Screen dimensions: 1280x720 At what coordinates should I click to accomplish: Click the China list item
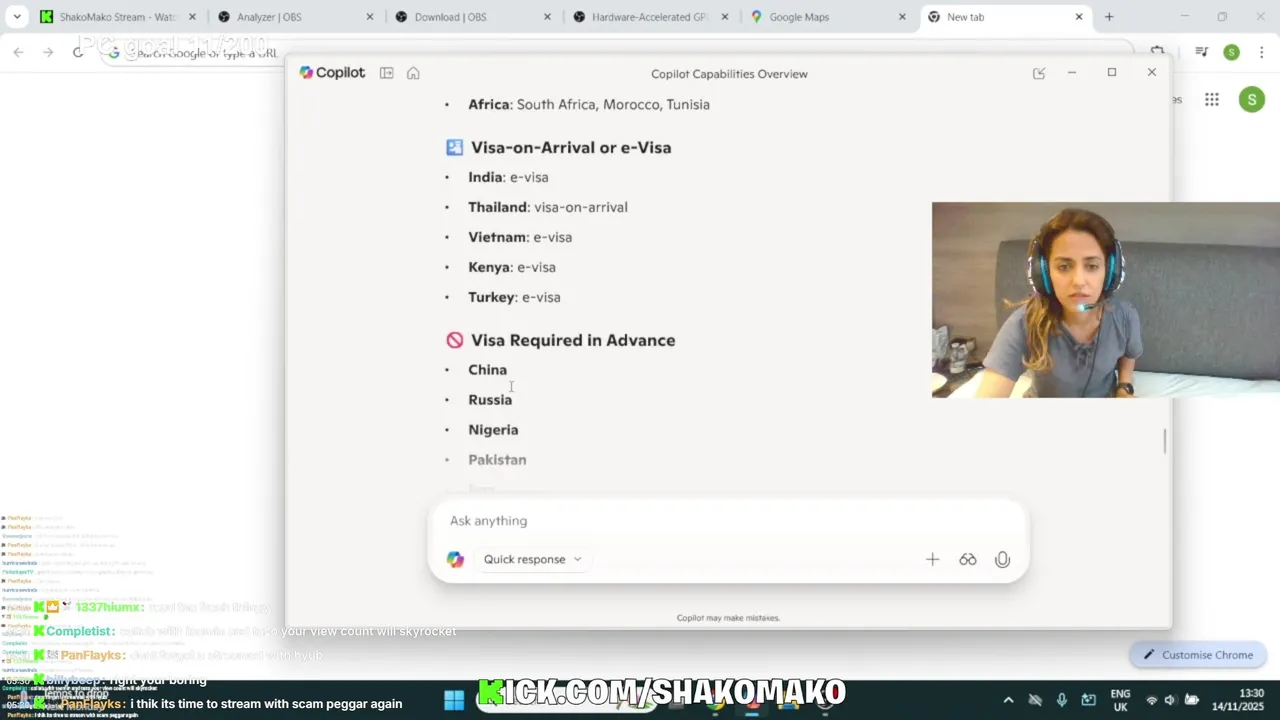487,370
